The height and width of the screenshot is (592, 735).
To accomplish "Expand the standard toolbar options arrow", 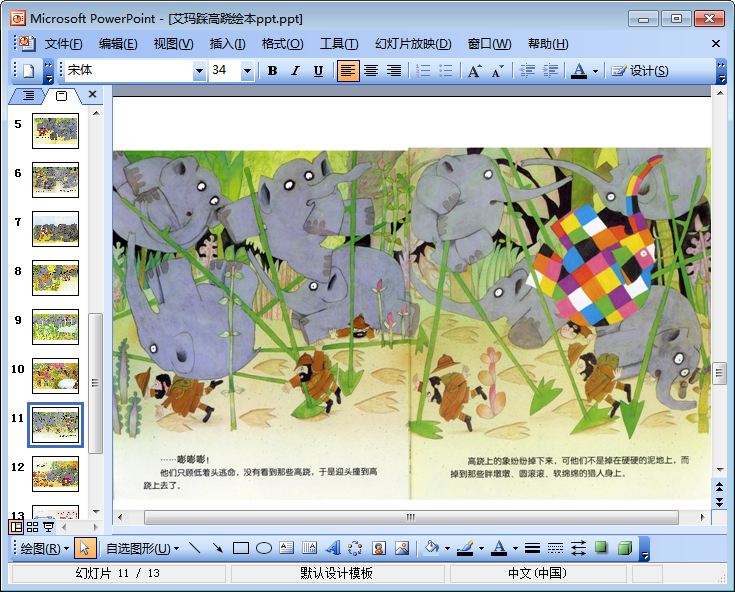I will pyautogui.click(x=48, y=71).
